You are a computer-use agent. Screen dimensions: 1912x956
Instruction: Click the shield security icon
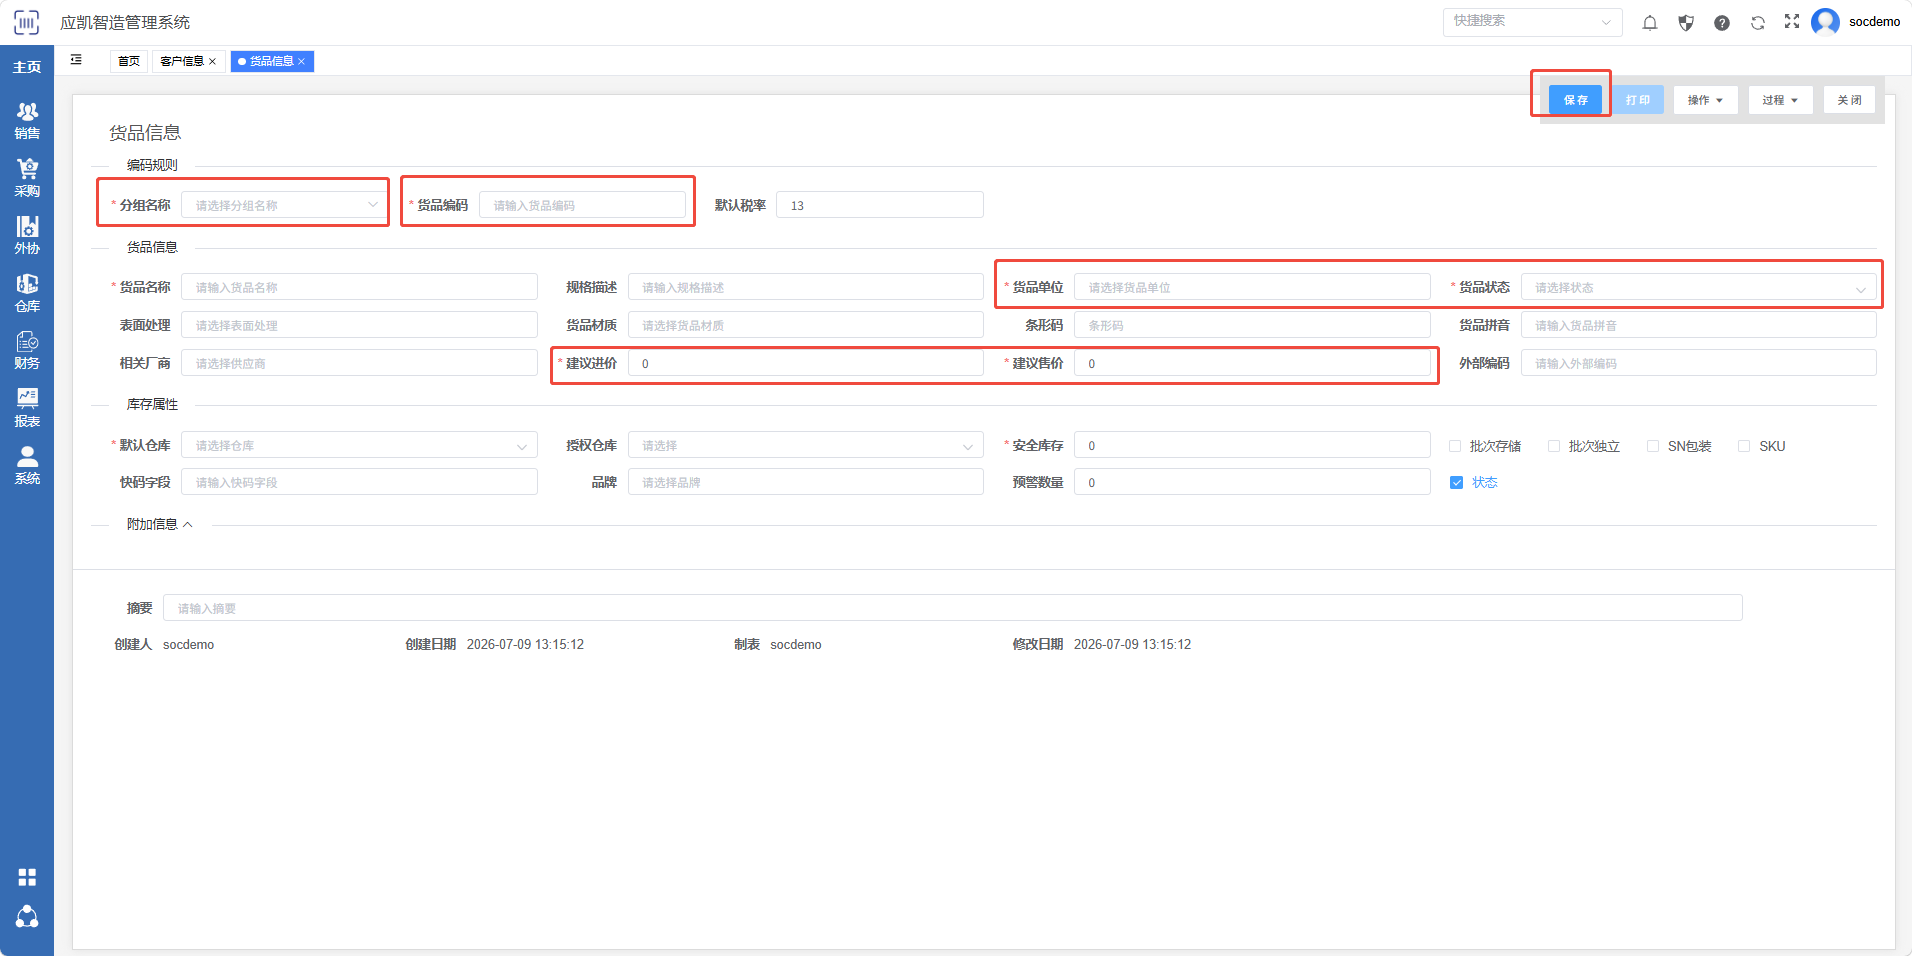pos(1686,22)
